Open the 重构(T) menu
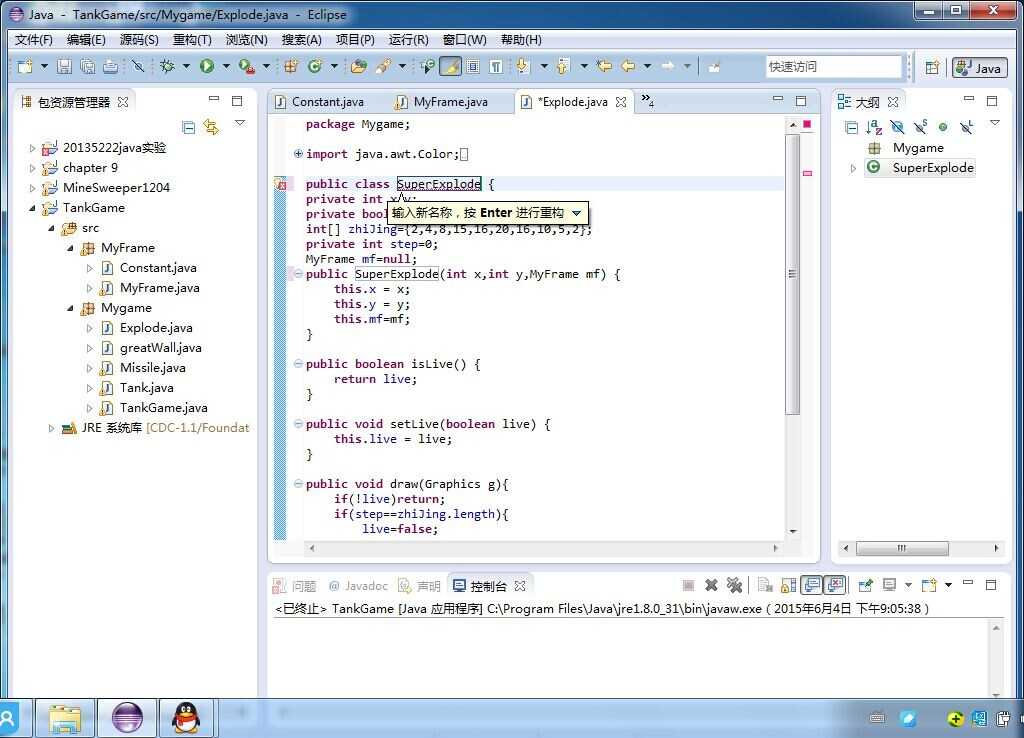Image resolution: width=1024 pixels, height=738 pixels. tap(192, 40)
